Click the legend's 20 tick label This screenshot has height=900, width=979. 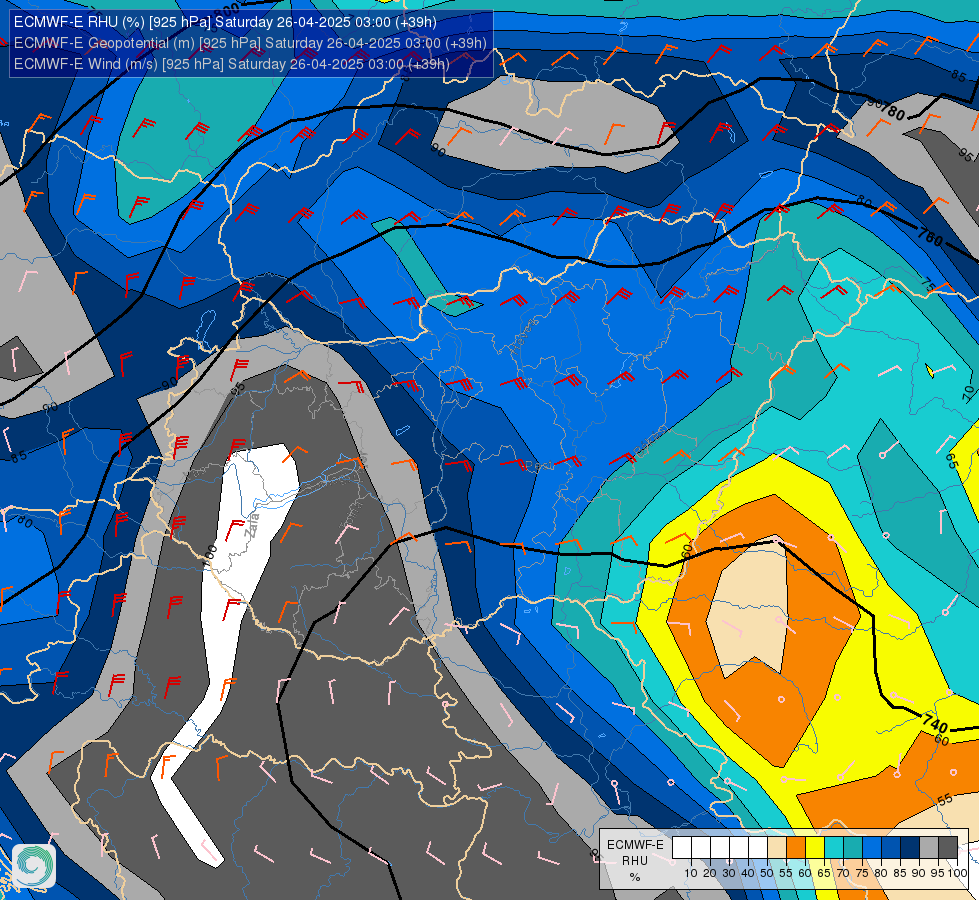pyautogui.click(x=710, y=873)
